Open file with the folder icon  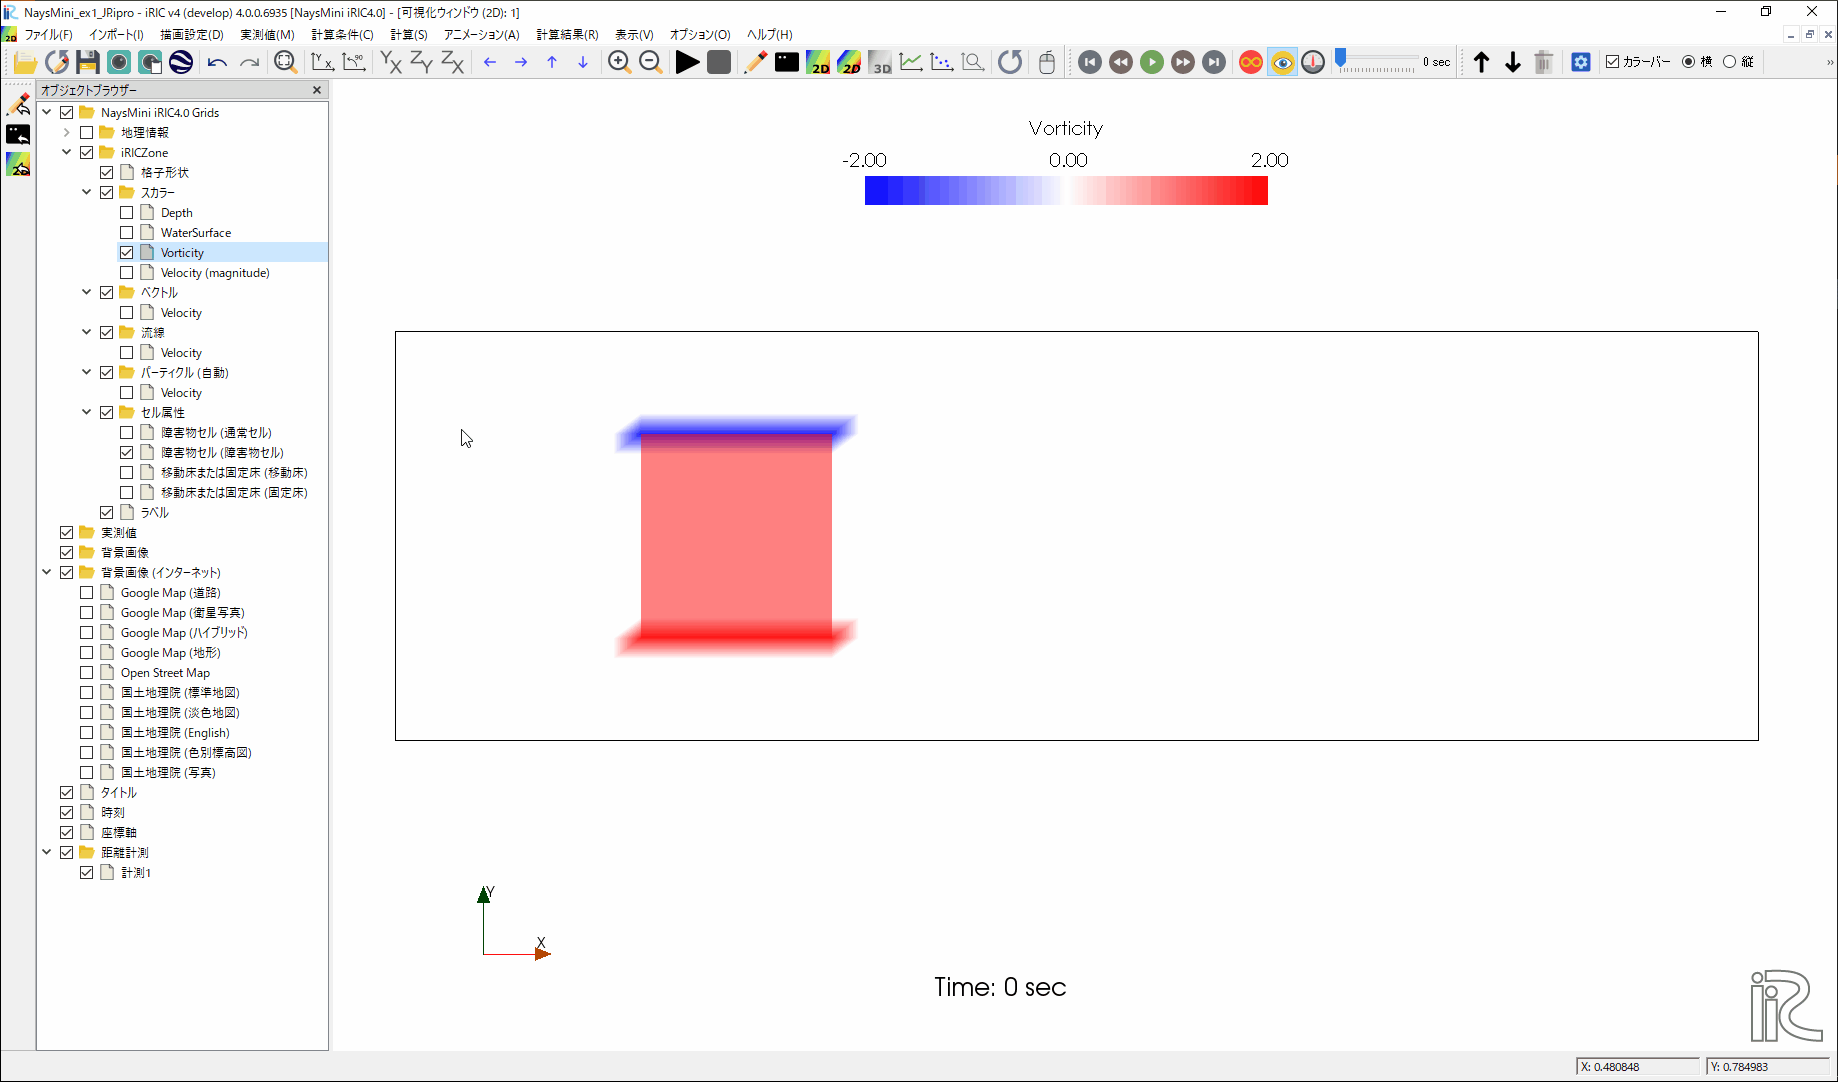[25, 62]
